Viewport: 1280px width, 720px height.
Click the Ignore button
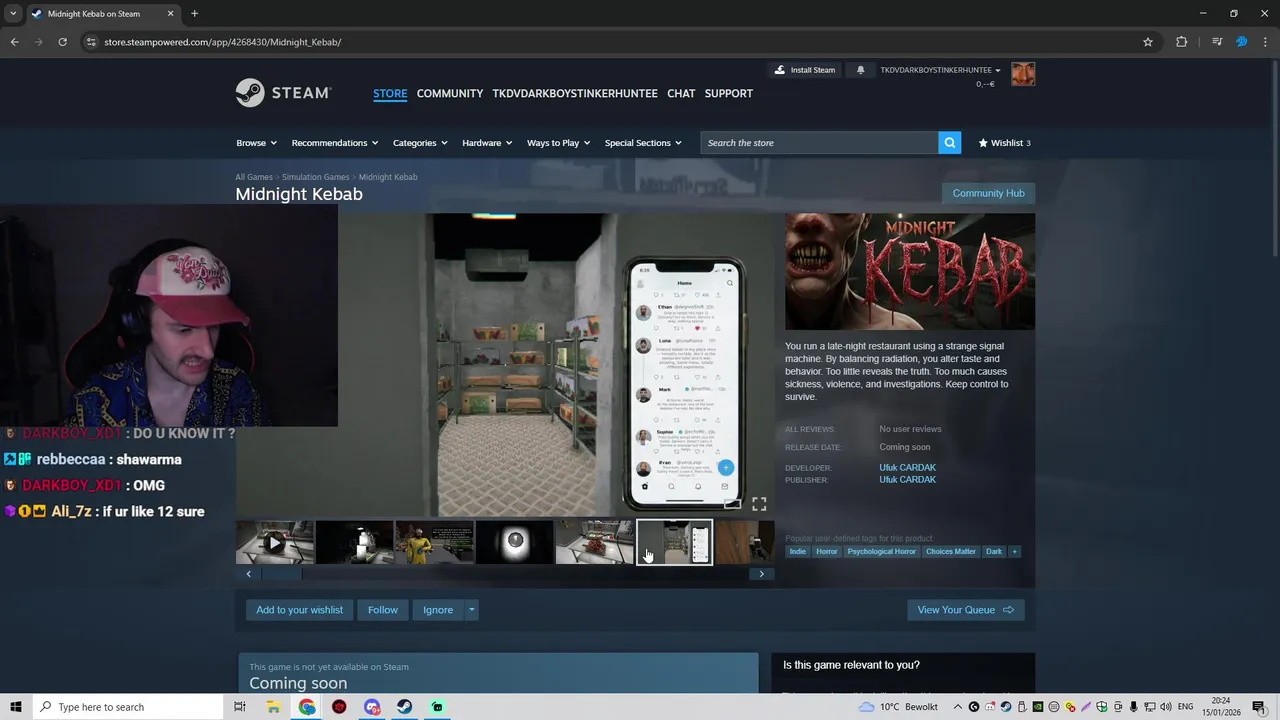438,610
